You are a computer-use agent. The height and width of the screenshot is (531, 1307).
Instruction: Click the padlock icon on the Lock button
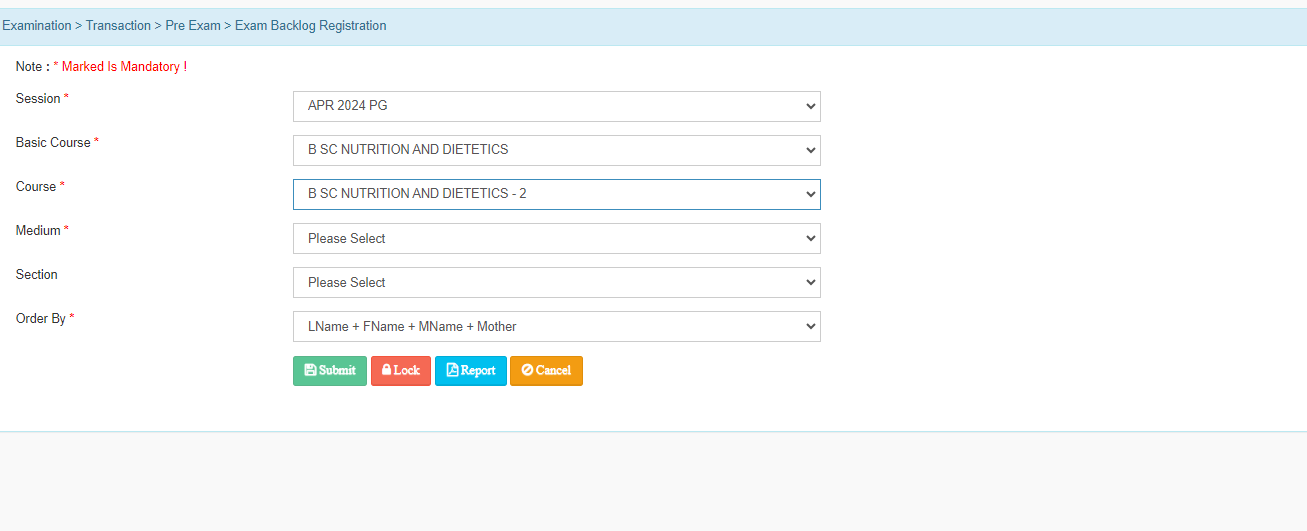coord(386,370)
